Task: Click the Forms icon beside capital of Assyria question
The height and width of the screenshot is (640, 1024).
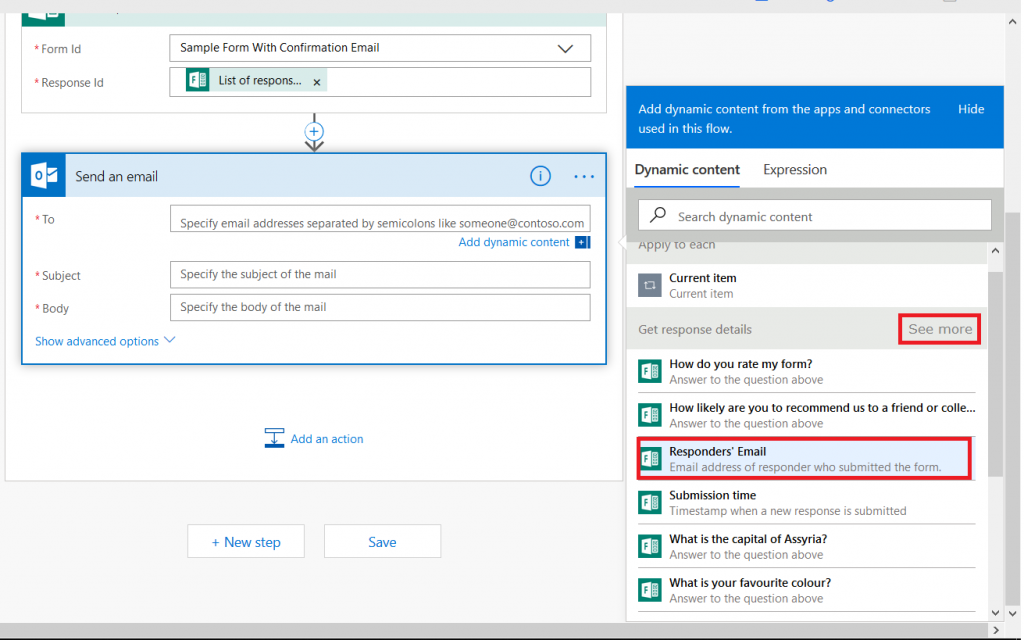Action: tap(649, 545)
